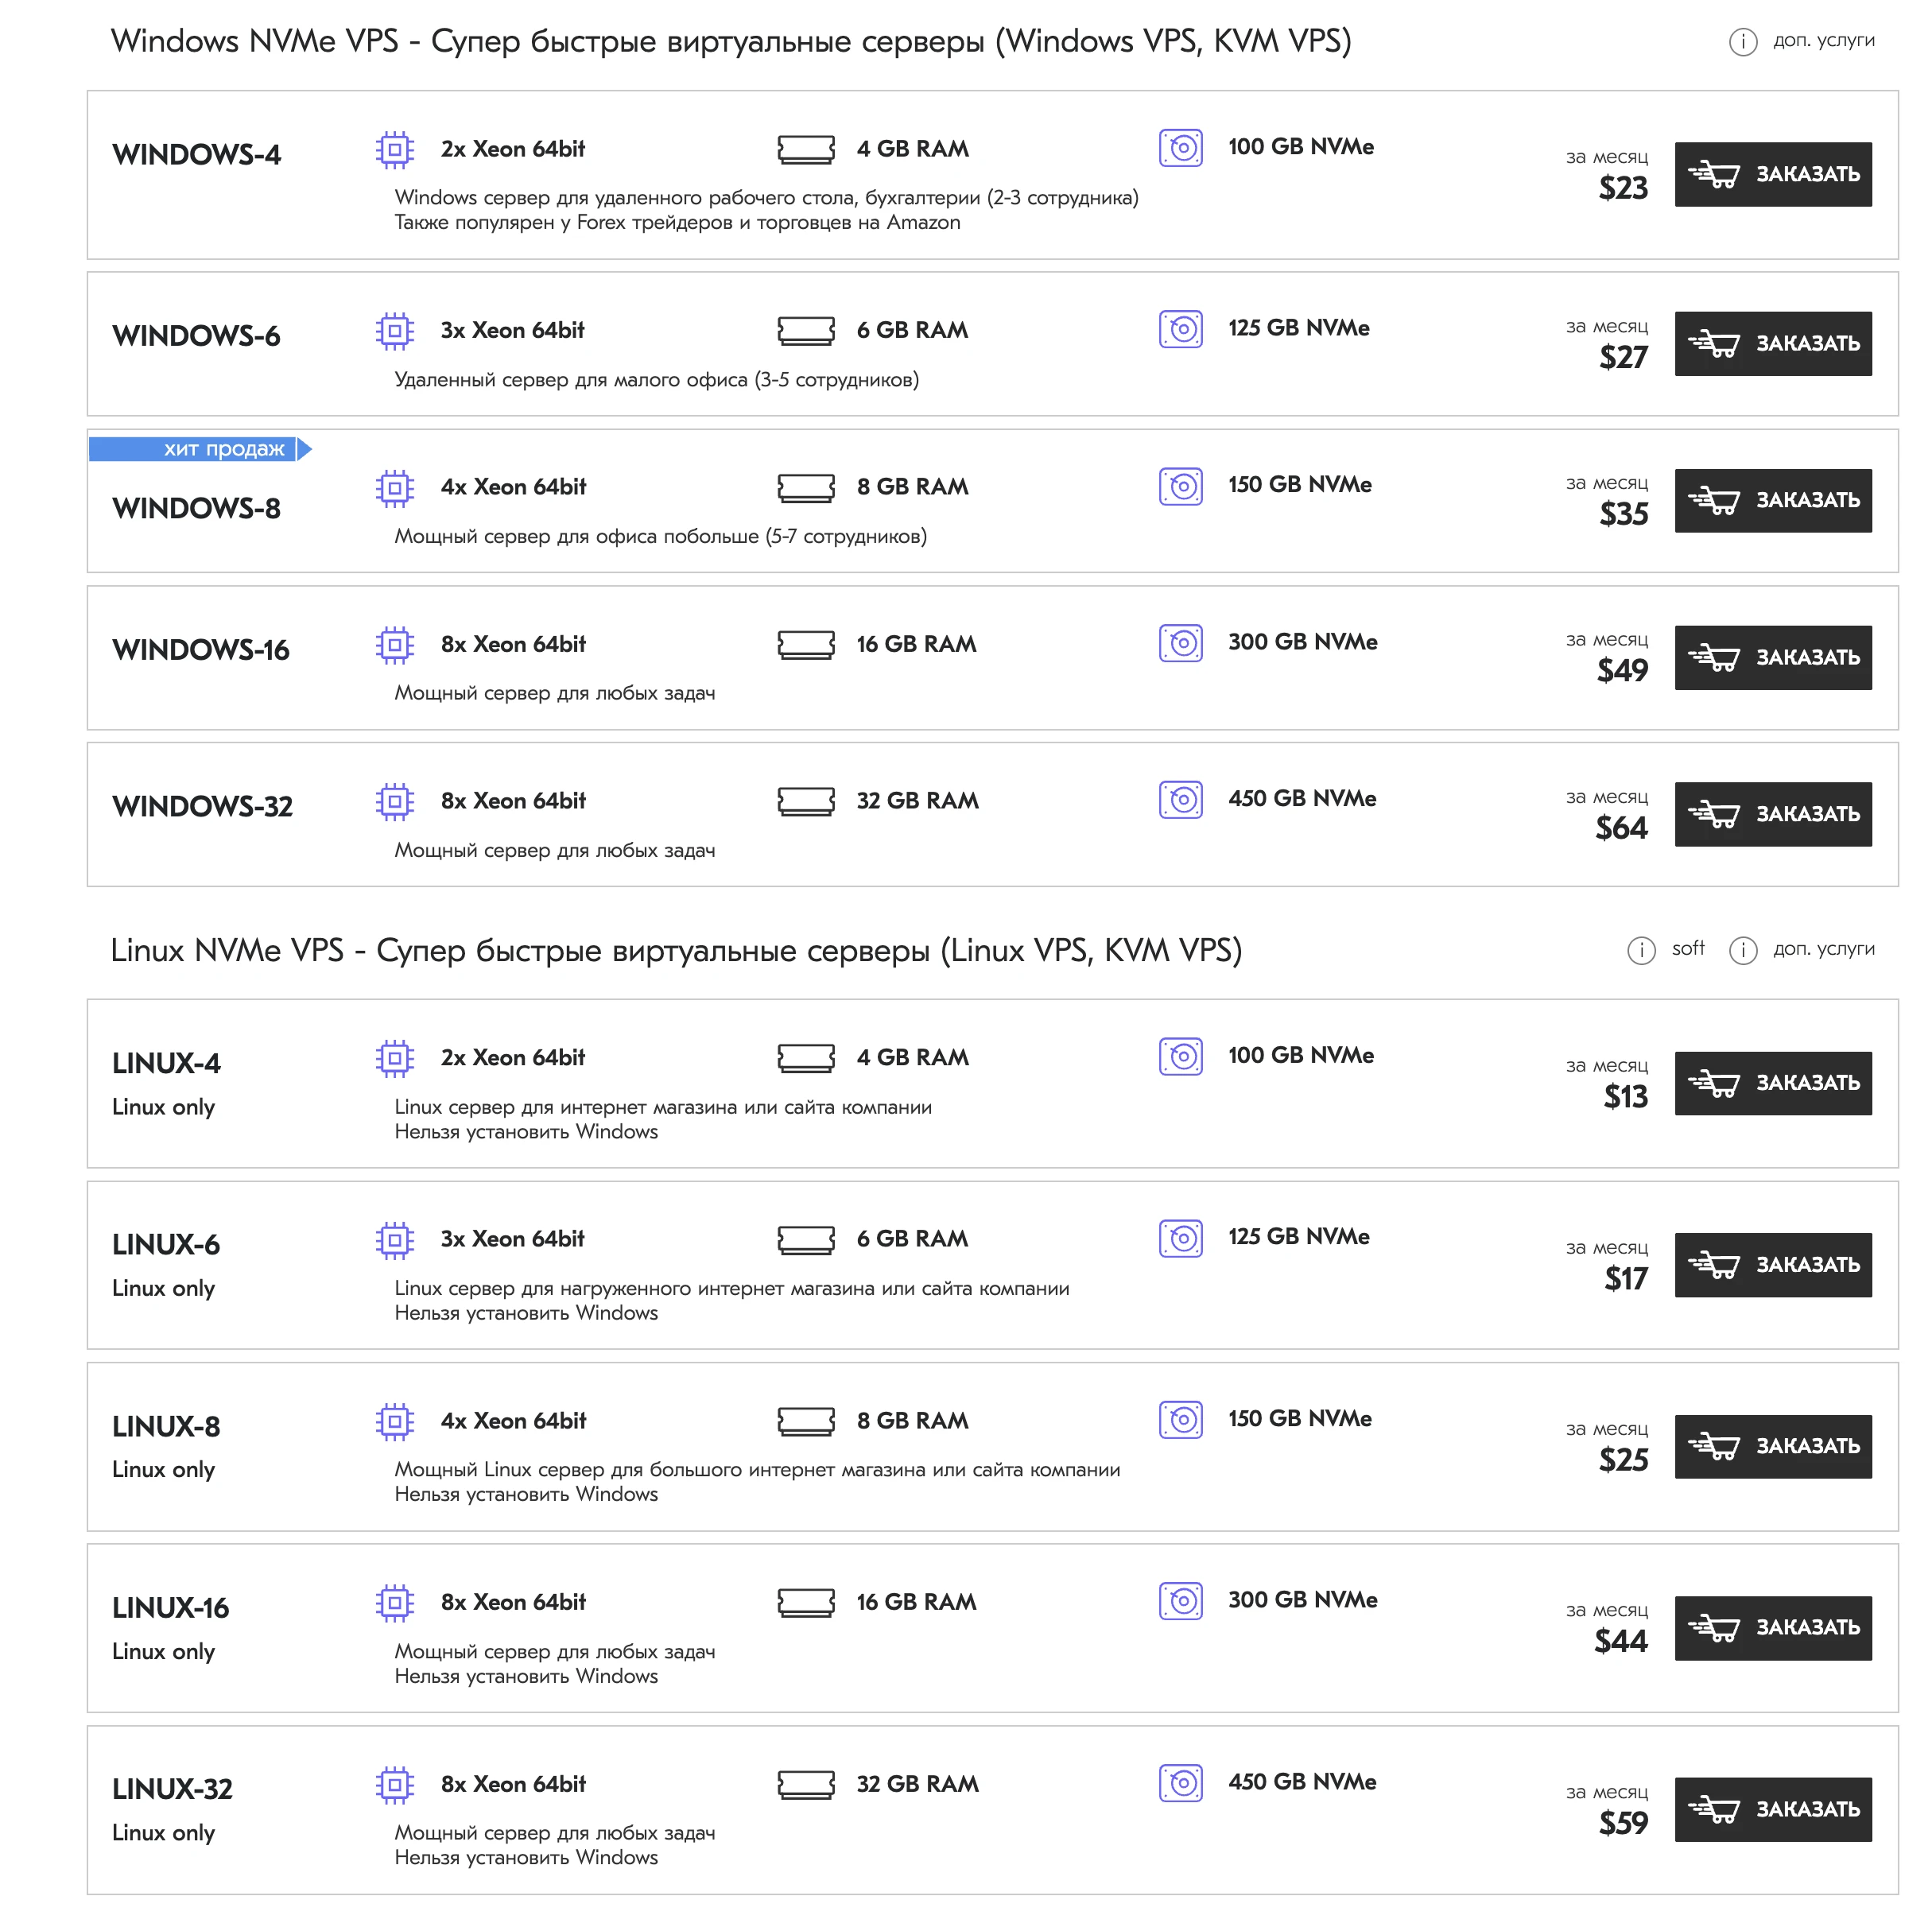1932x1927 pixels.
Task: Click the RAM icon in LINUX-16 row
Action: (x=806, y=1602)
